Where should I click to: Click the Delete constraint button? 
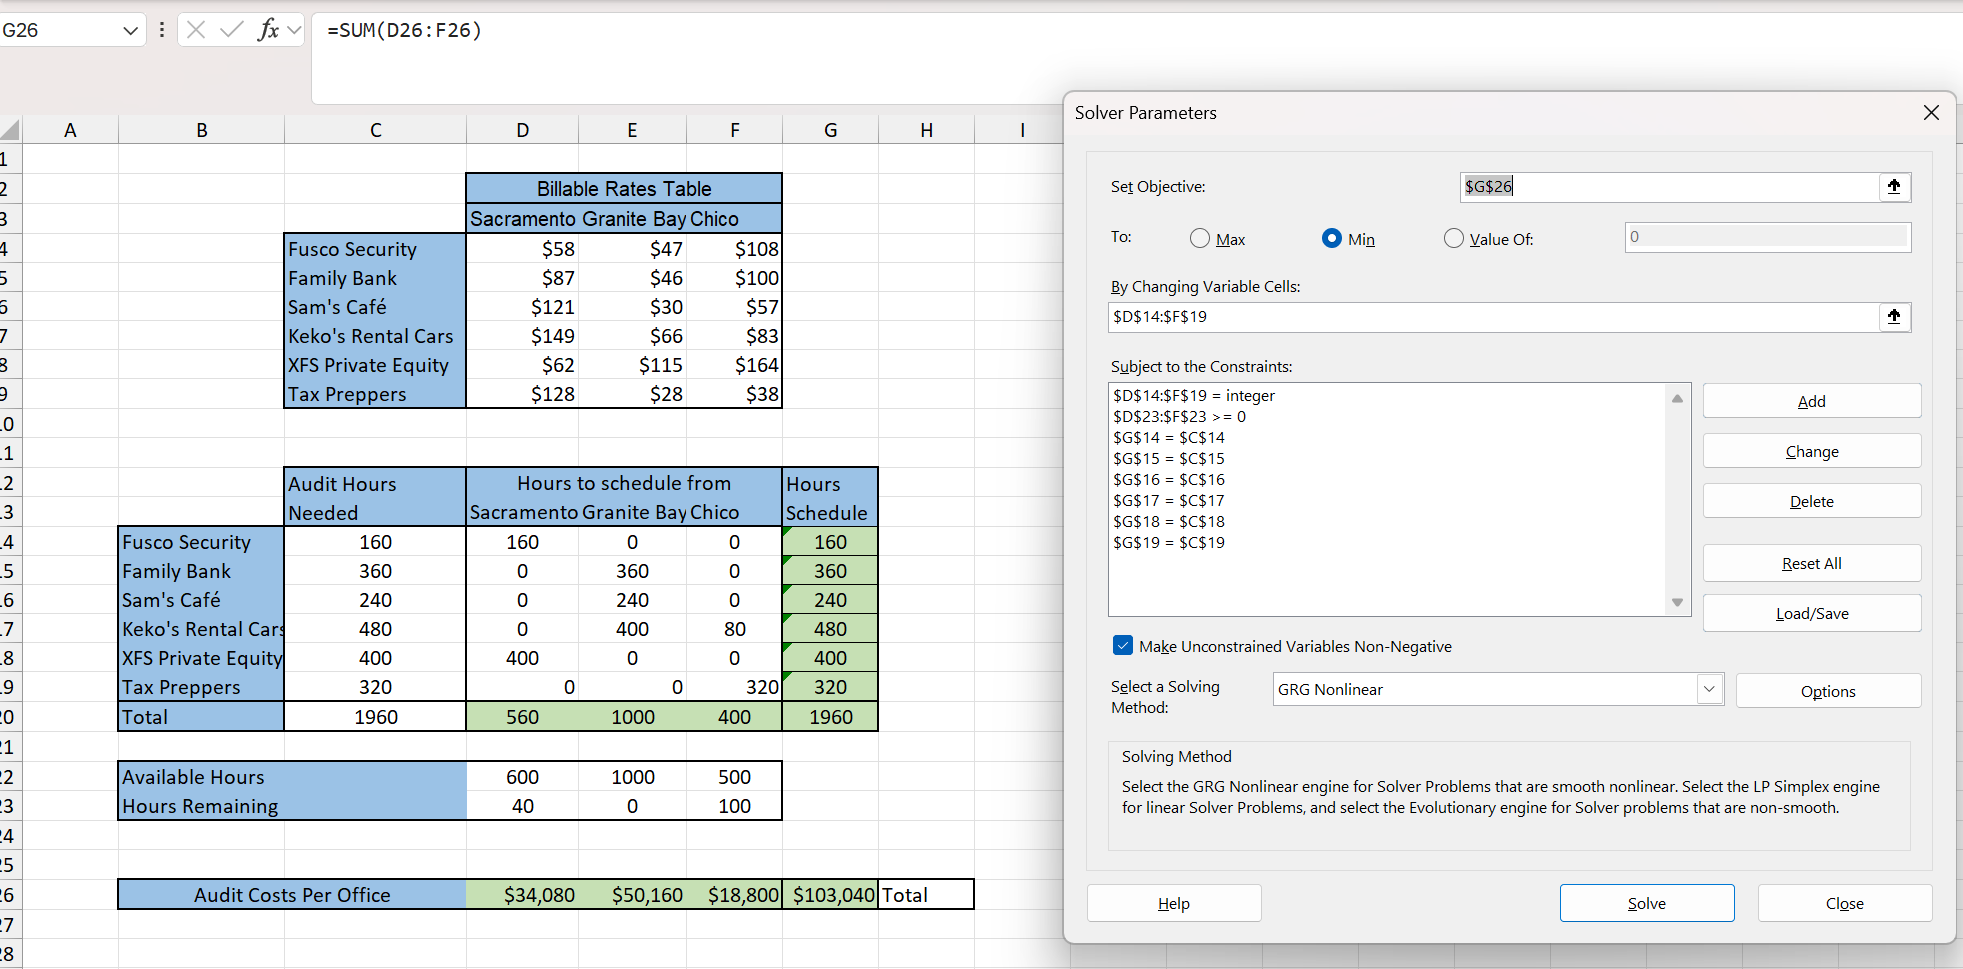[1811, 501]
